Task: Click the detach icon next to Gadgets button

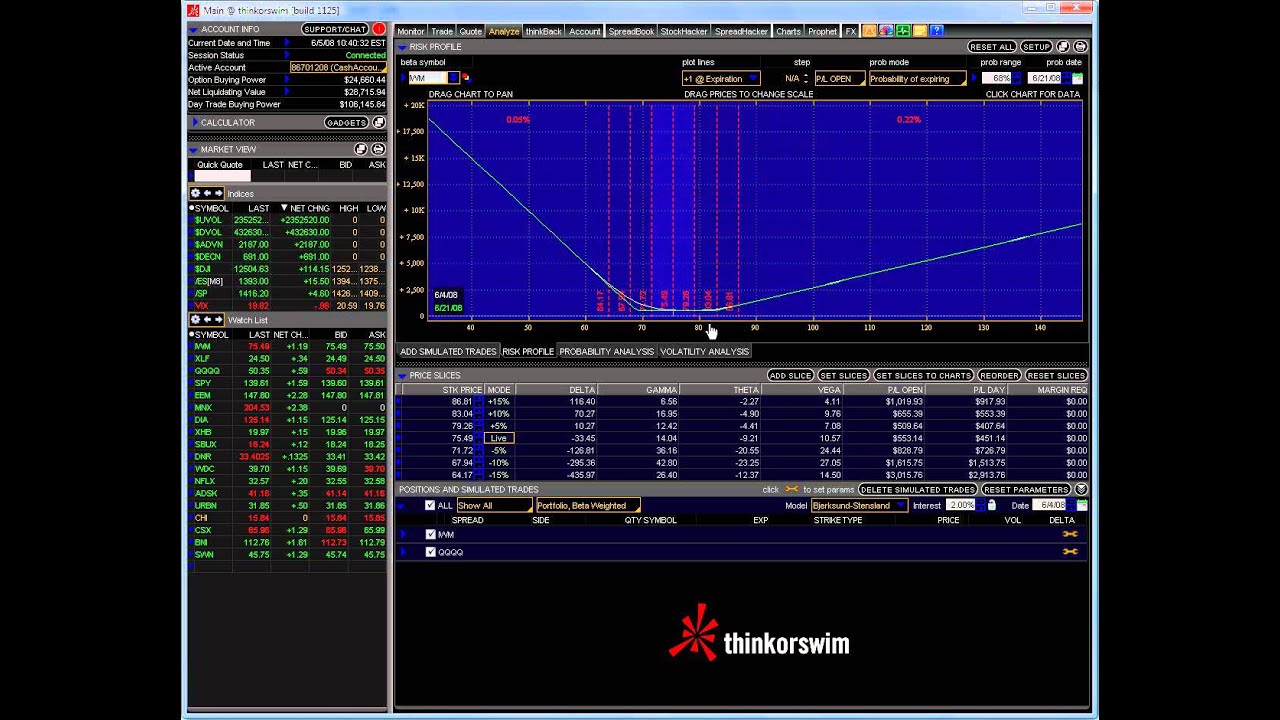Action: [379, 122]
